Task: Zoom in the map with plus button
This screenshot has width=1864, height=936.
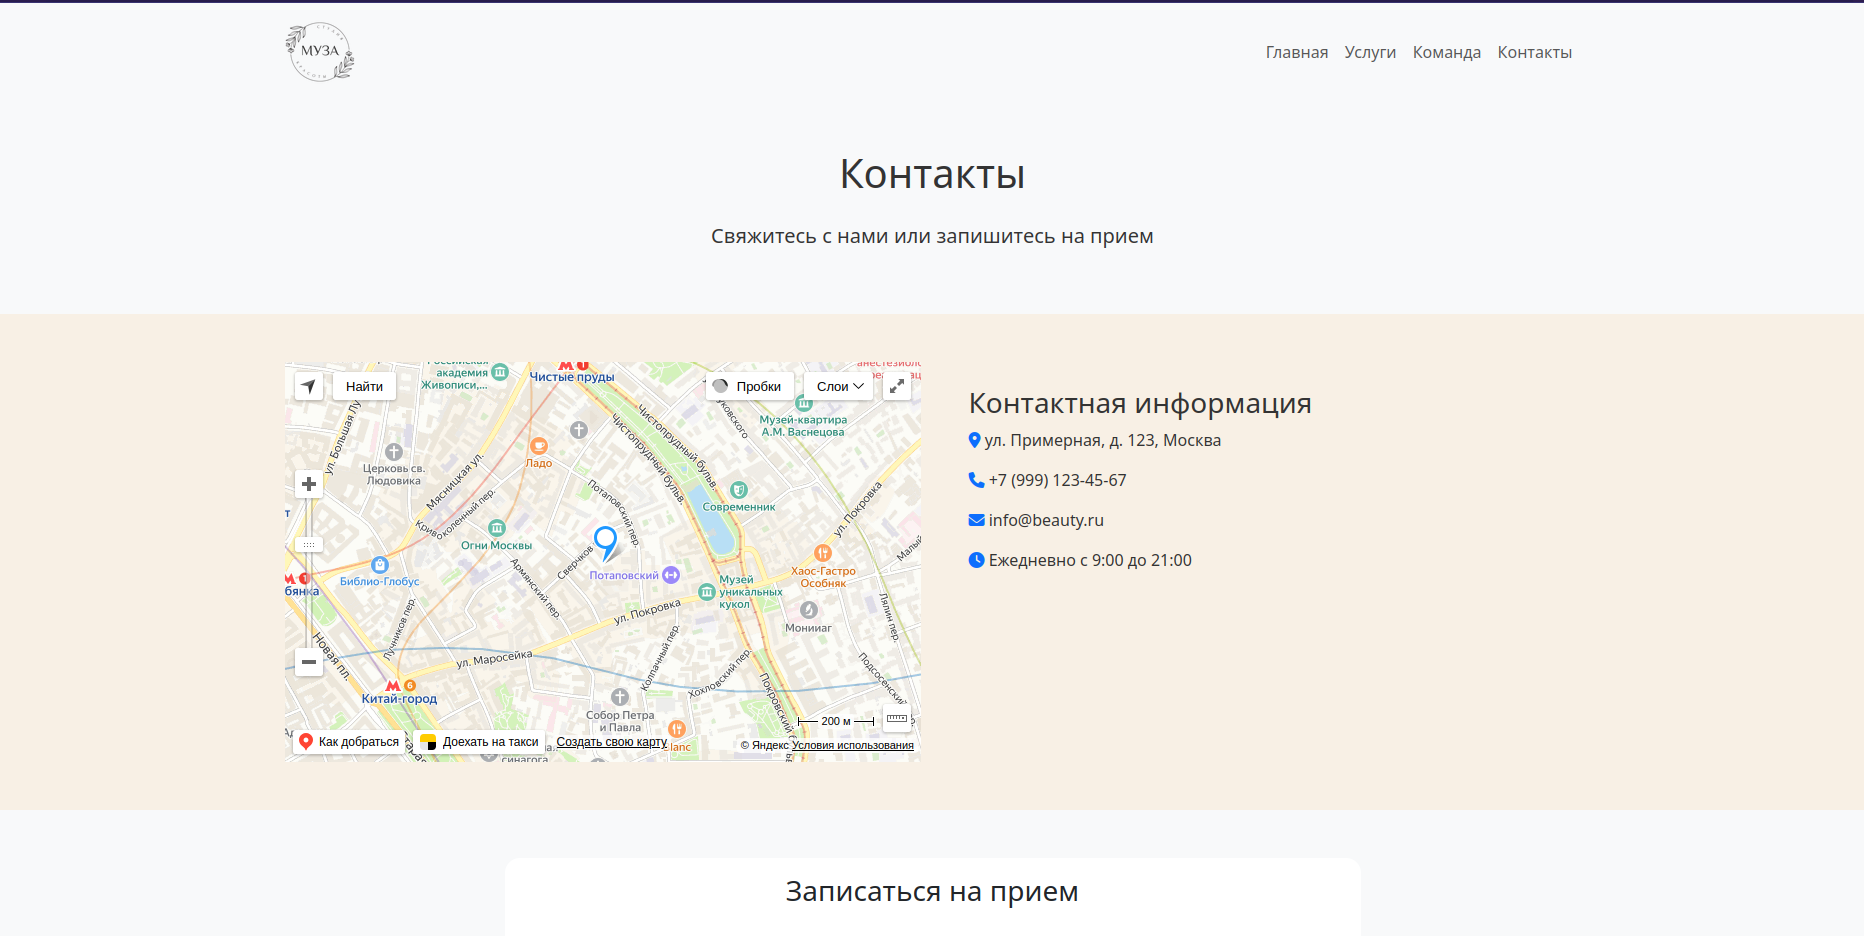Action: click(x=309, y=484)
